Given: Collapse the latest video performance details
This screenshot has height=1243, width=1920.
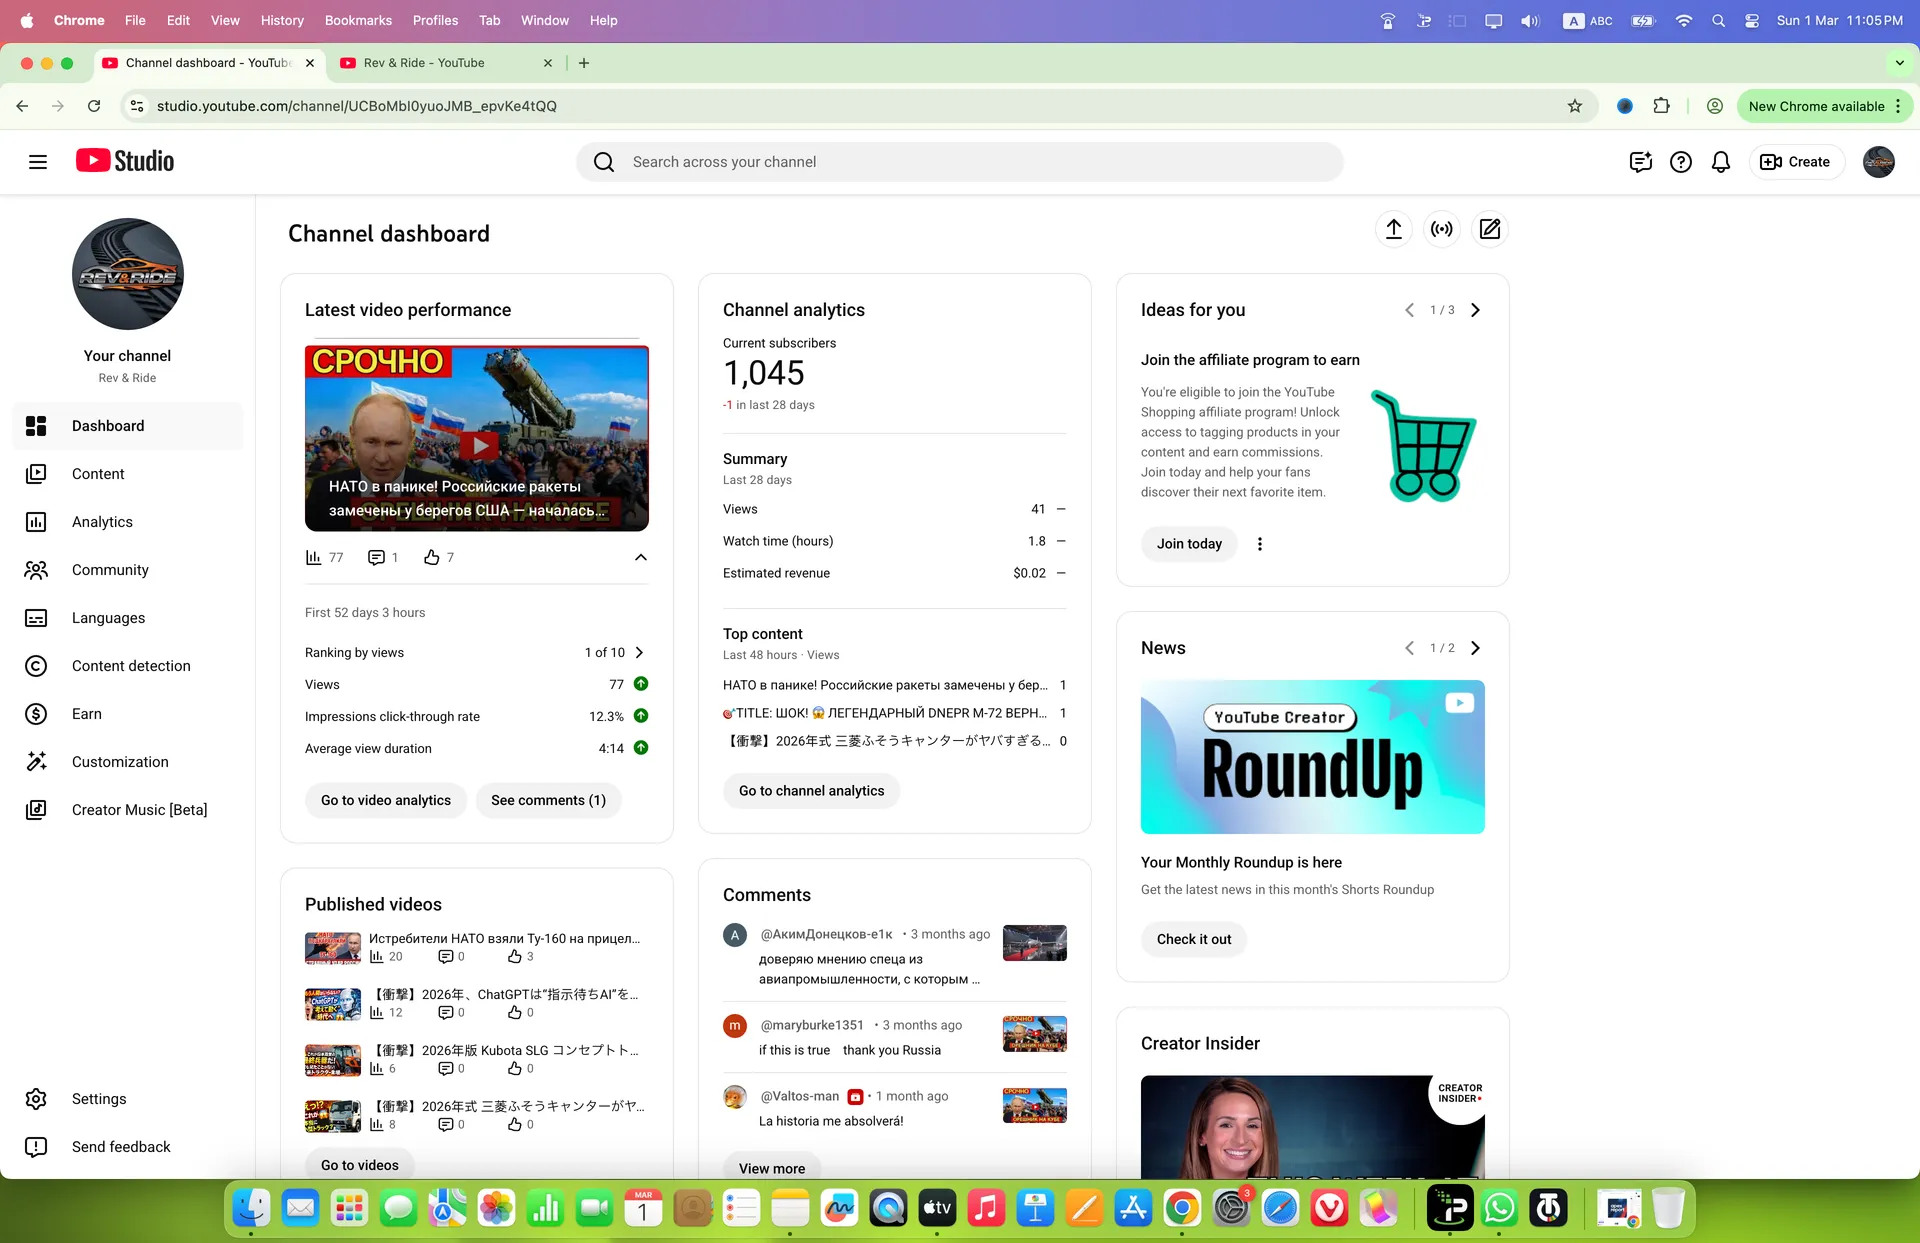Looking at the screenshot, I should tap(641, 557).
